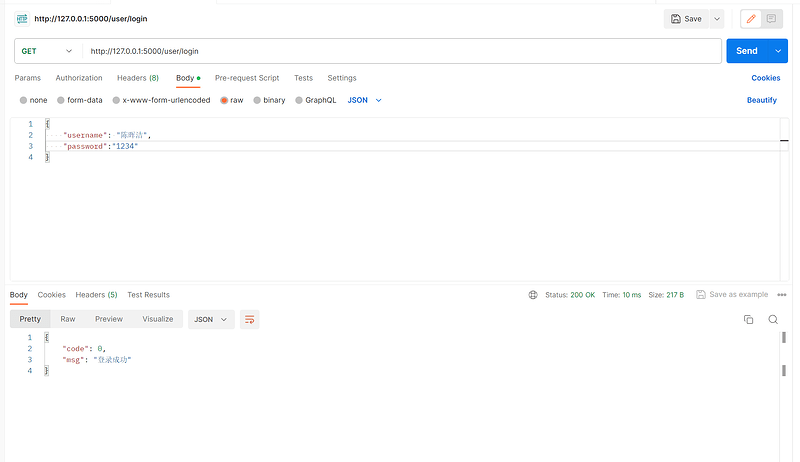
Task: Open the response Headers (5) tab
Action: [96, 295]
